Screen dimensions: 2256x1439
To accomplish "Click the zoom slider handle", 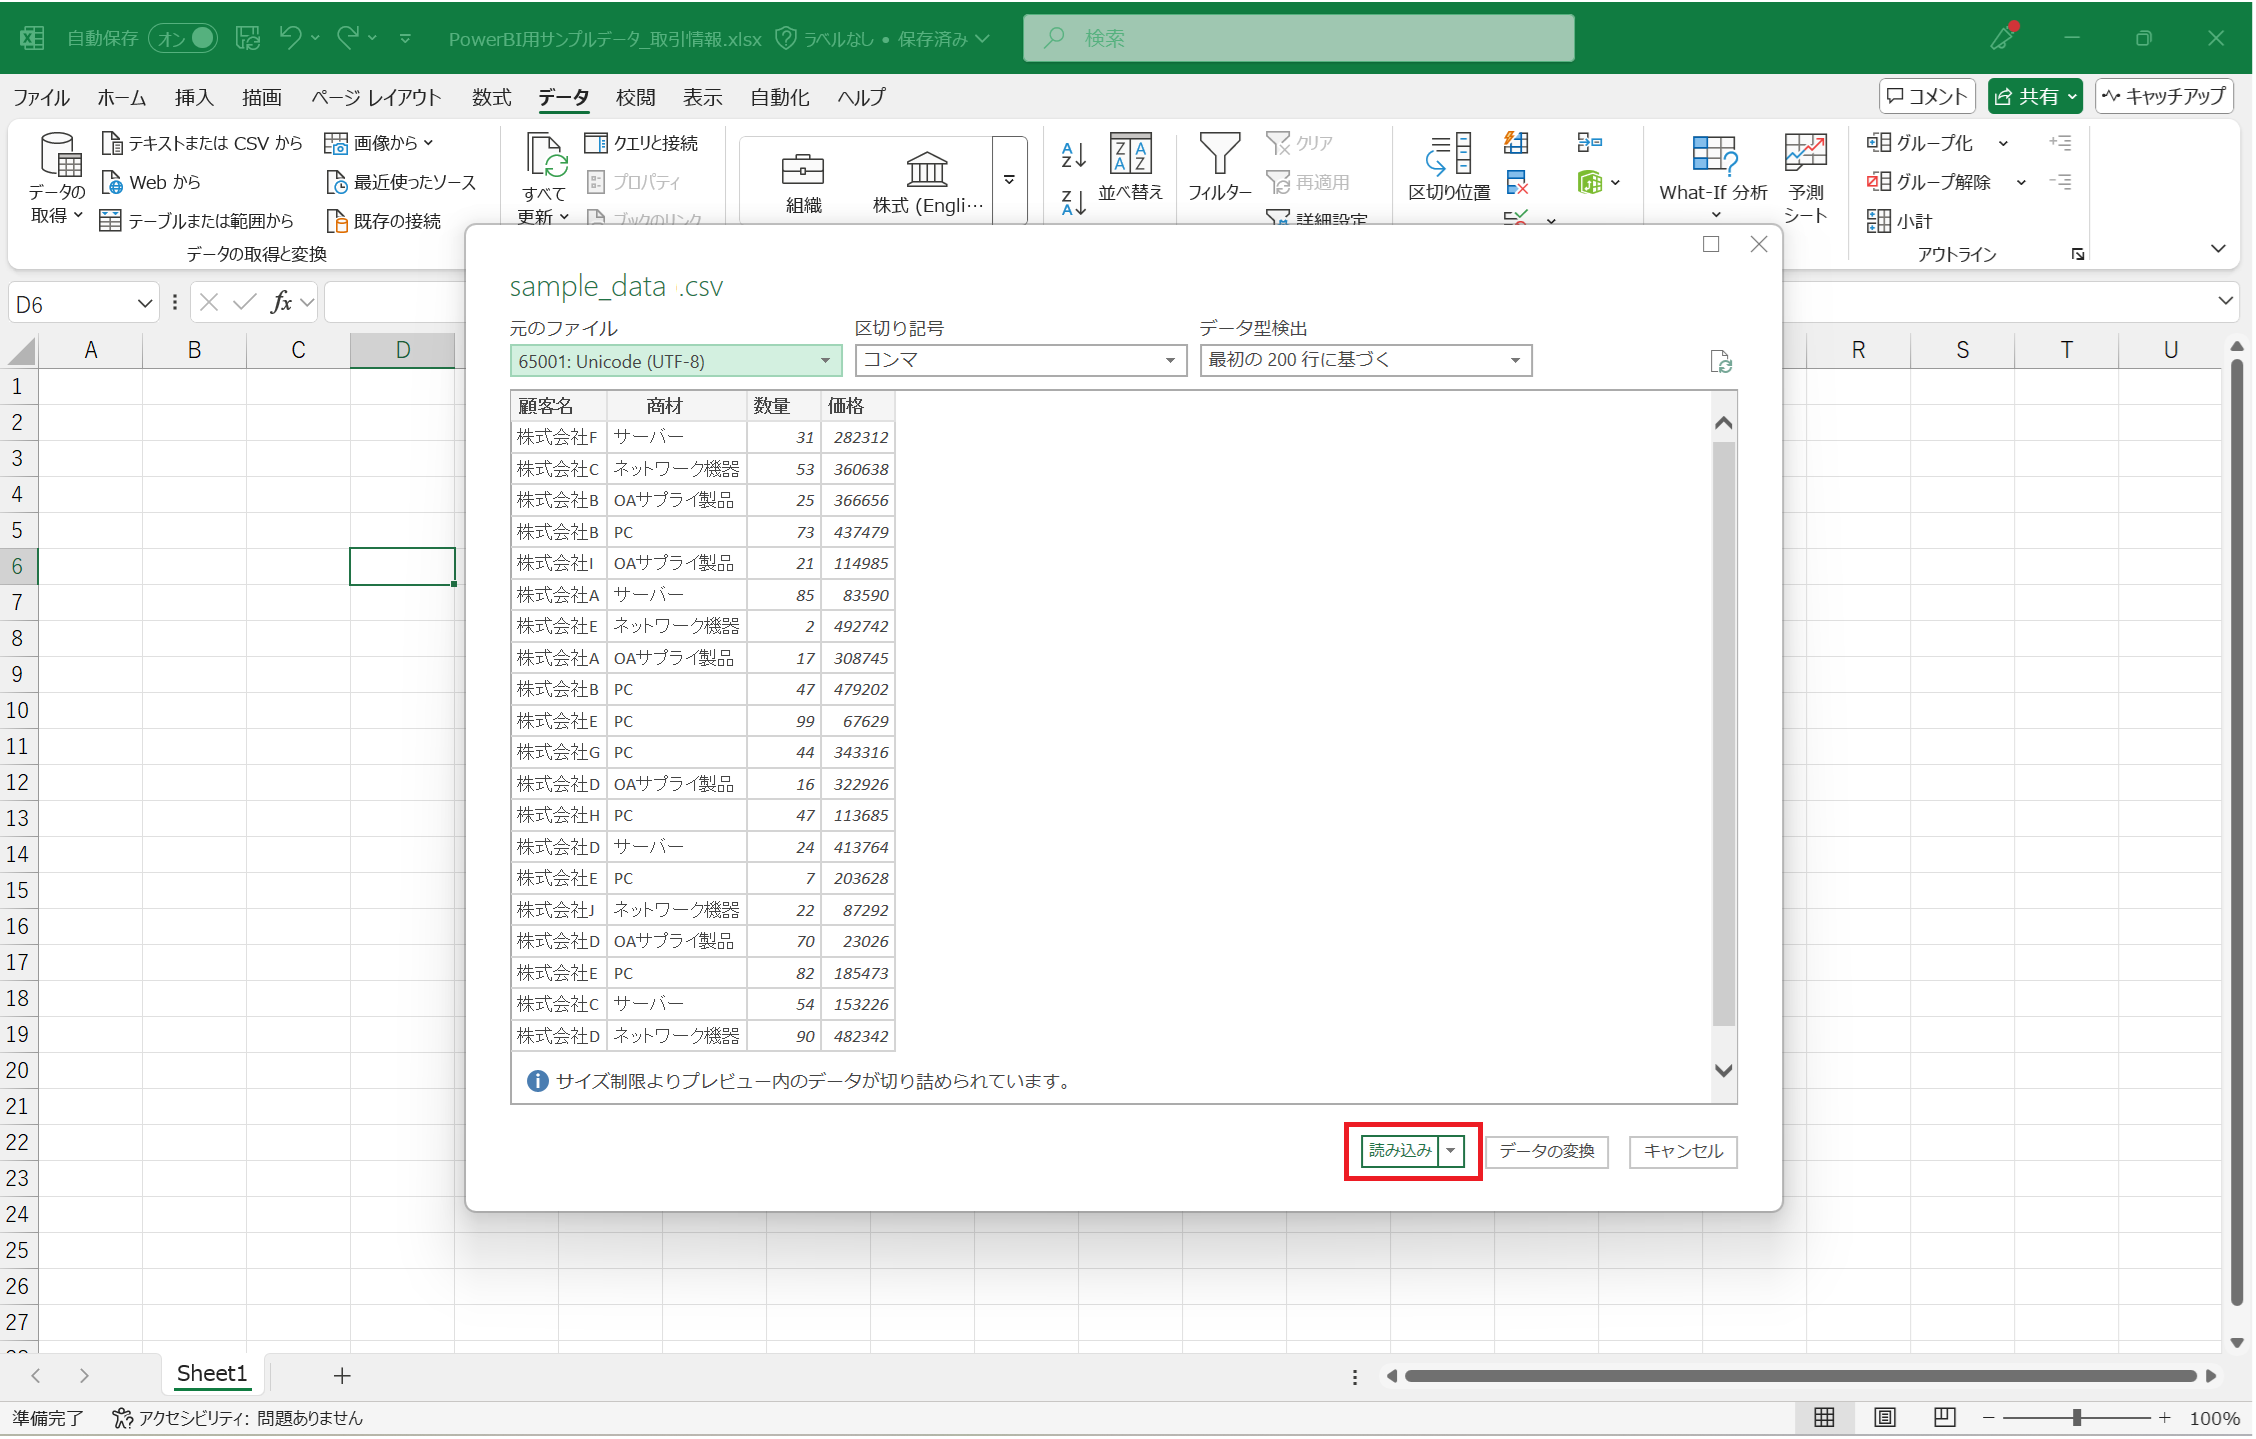I will click(x=2077, y=1417).
